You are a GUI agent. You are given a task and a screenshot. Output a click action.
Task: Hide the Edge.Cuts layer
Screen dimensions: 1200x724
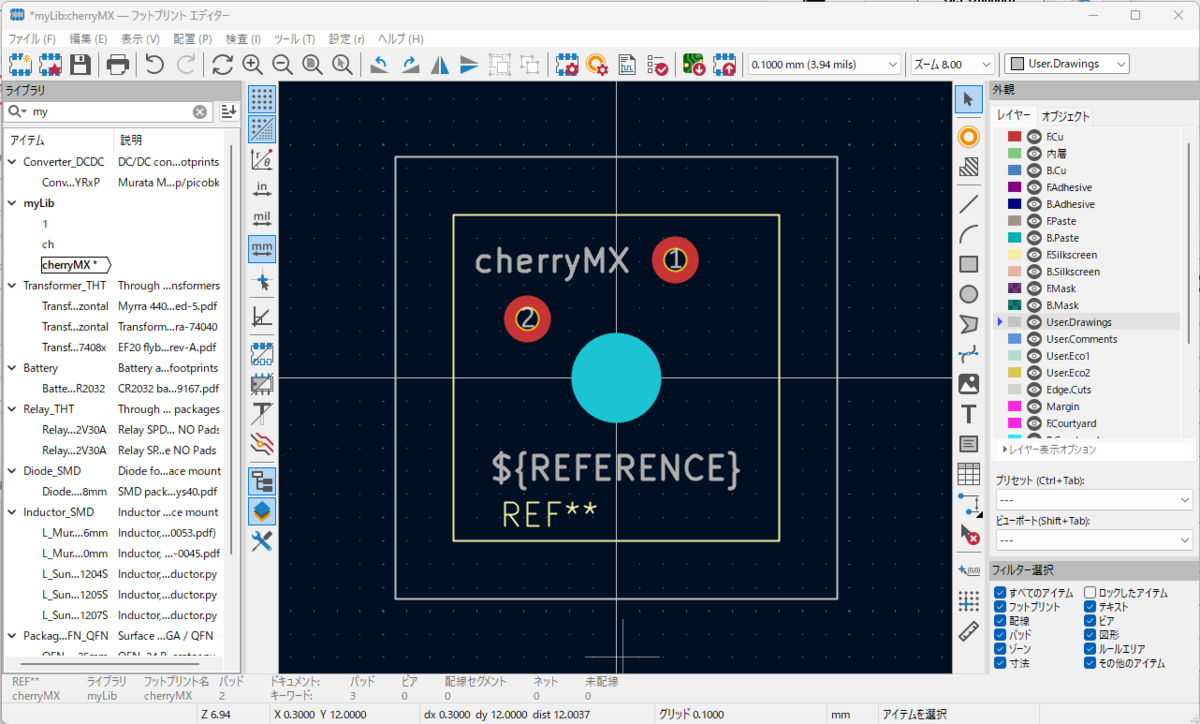1034,390
